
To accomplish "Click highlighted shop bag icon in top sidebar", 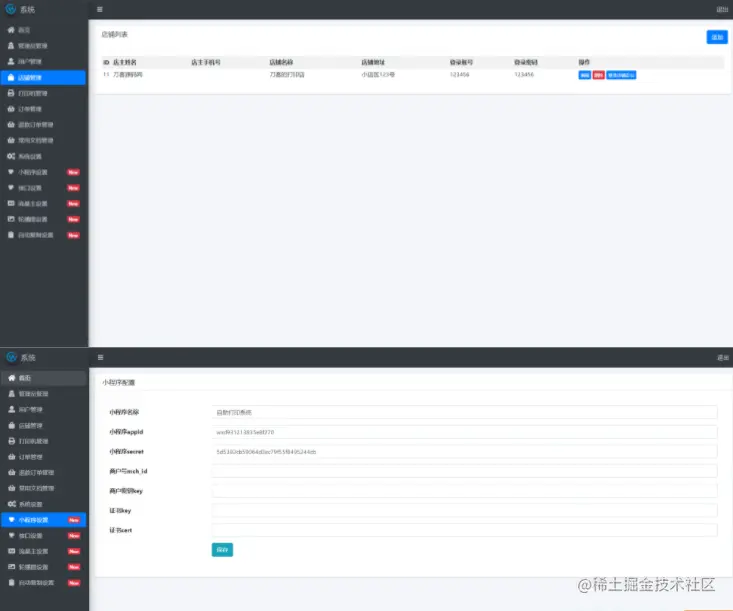I will point(11,78).
